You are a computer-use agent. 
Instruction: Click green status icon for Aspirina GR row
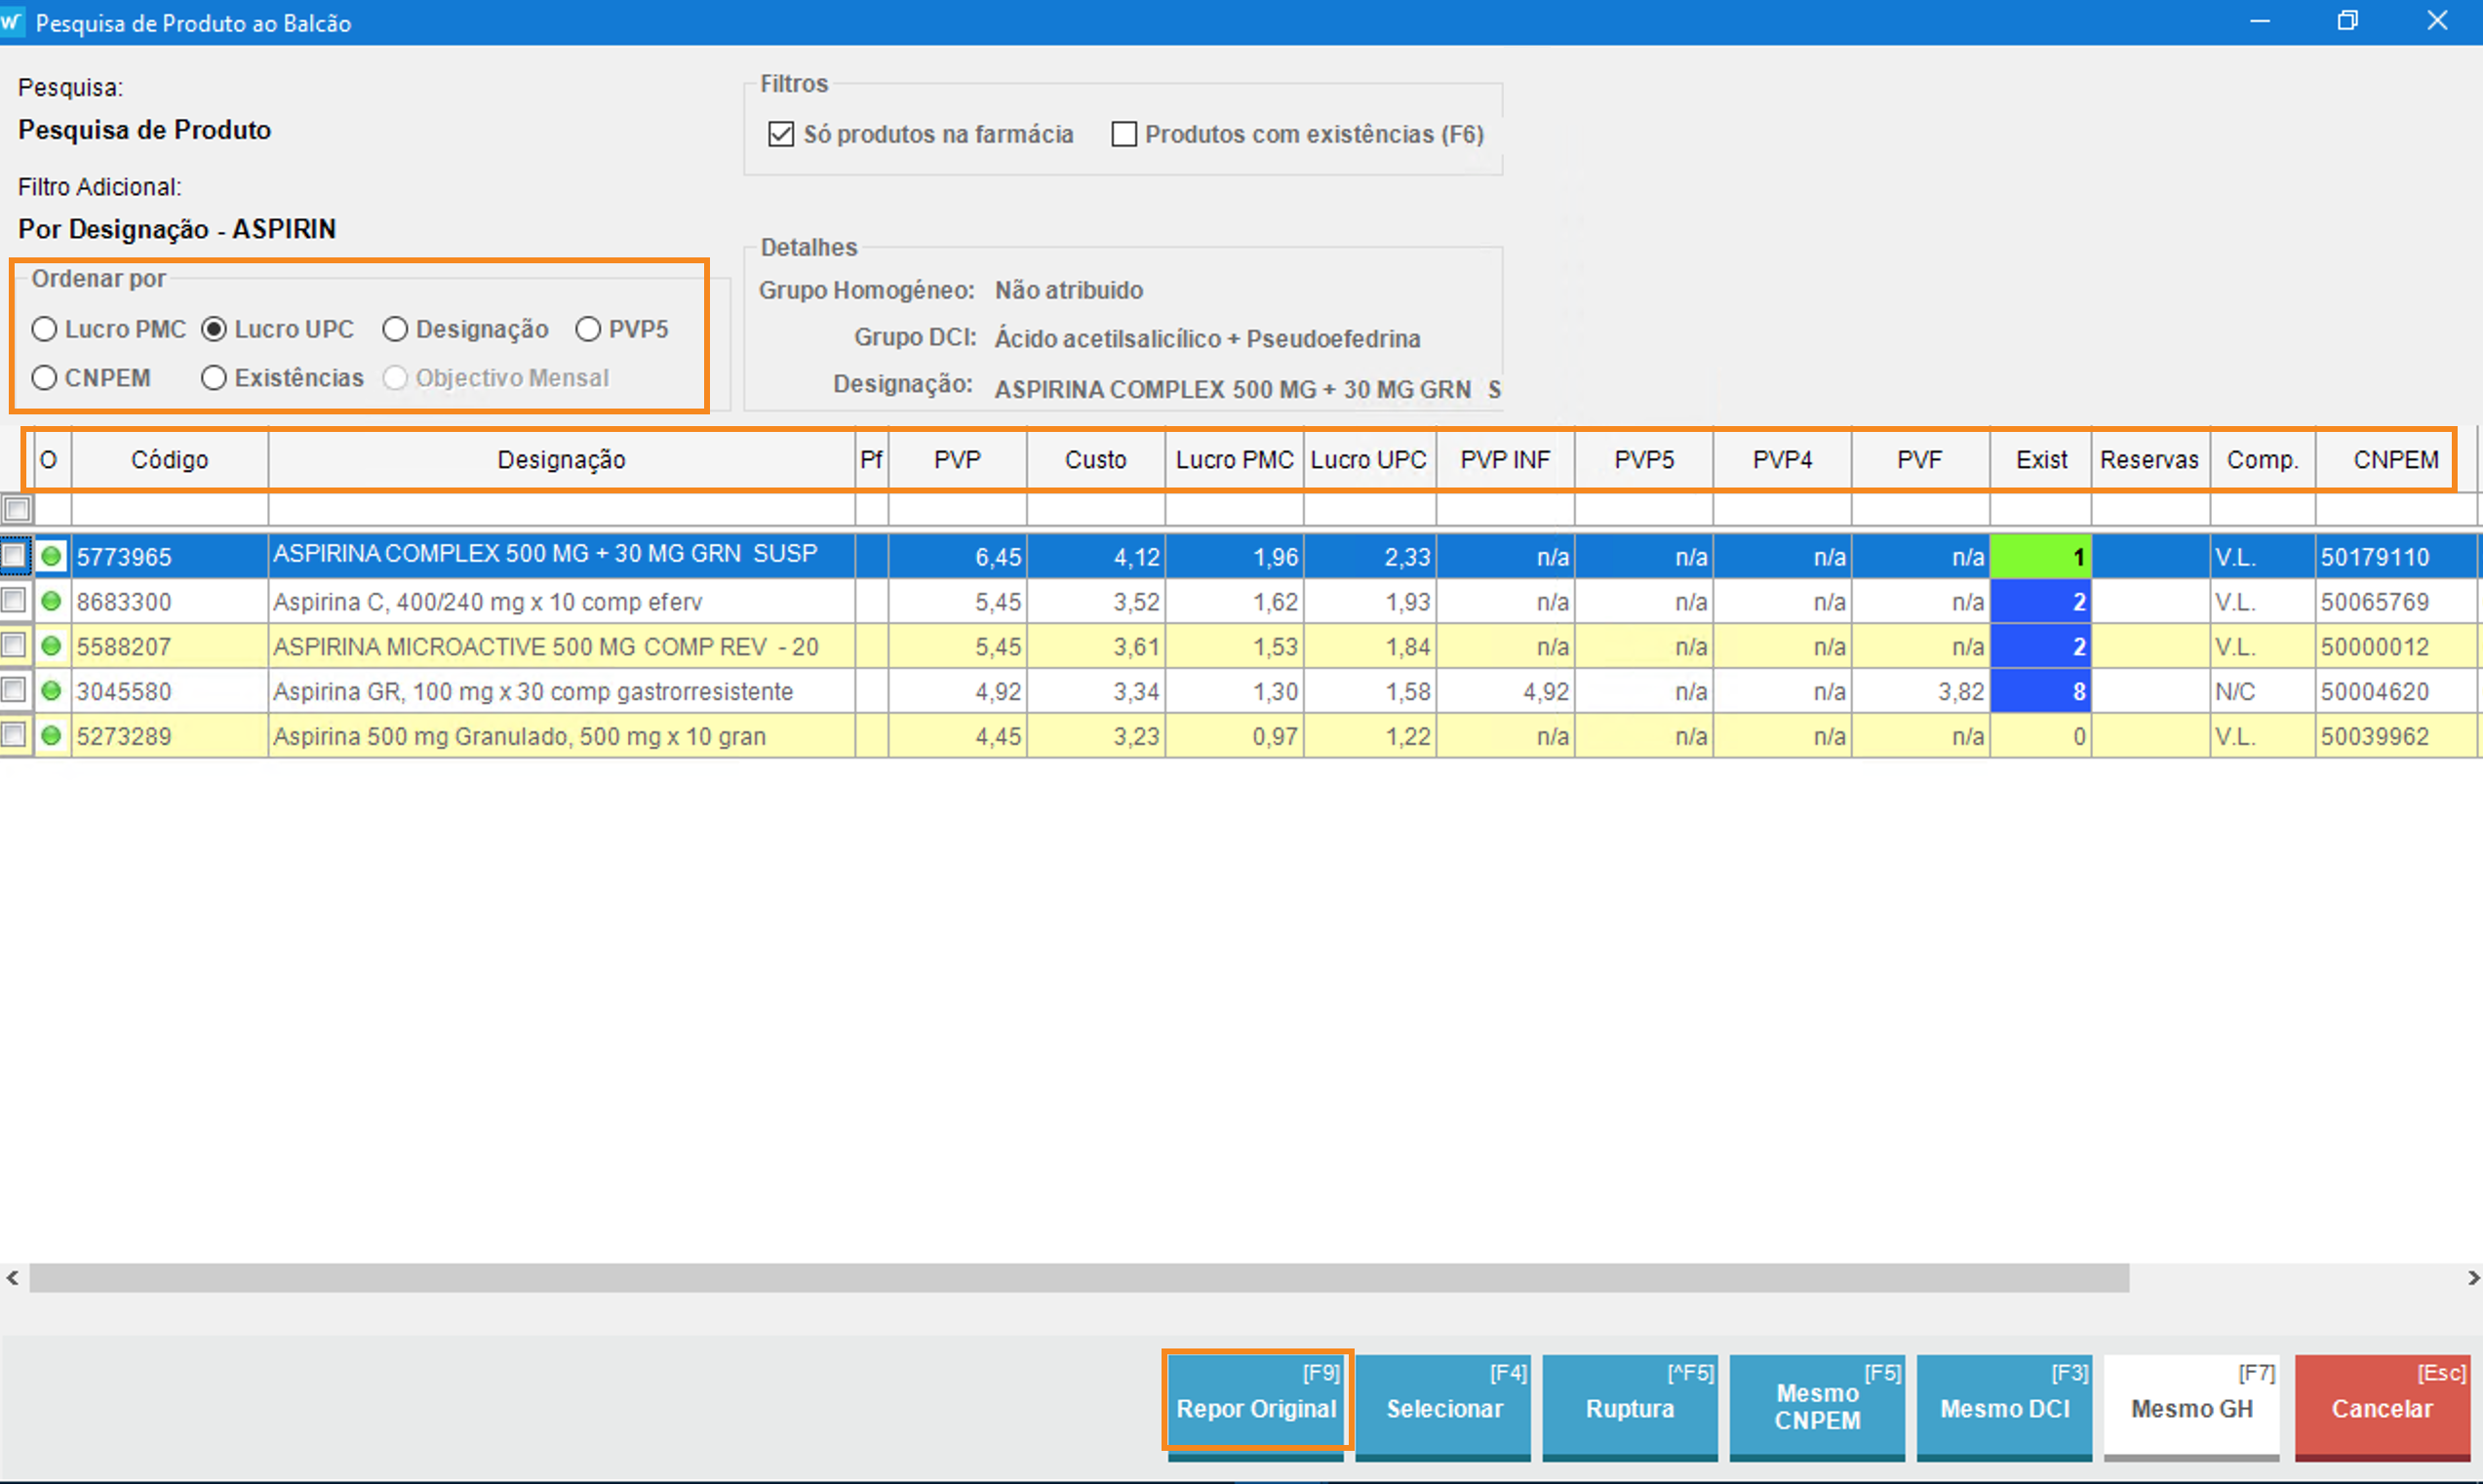51,691
